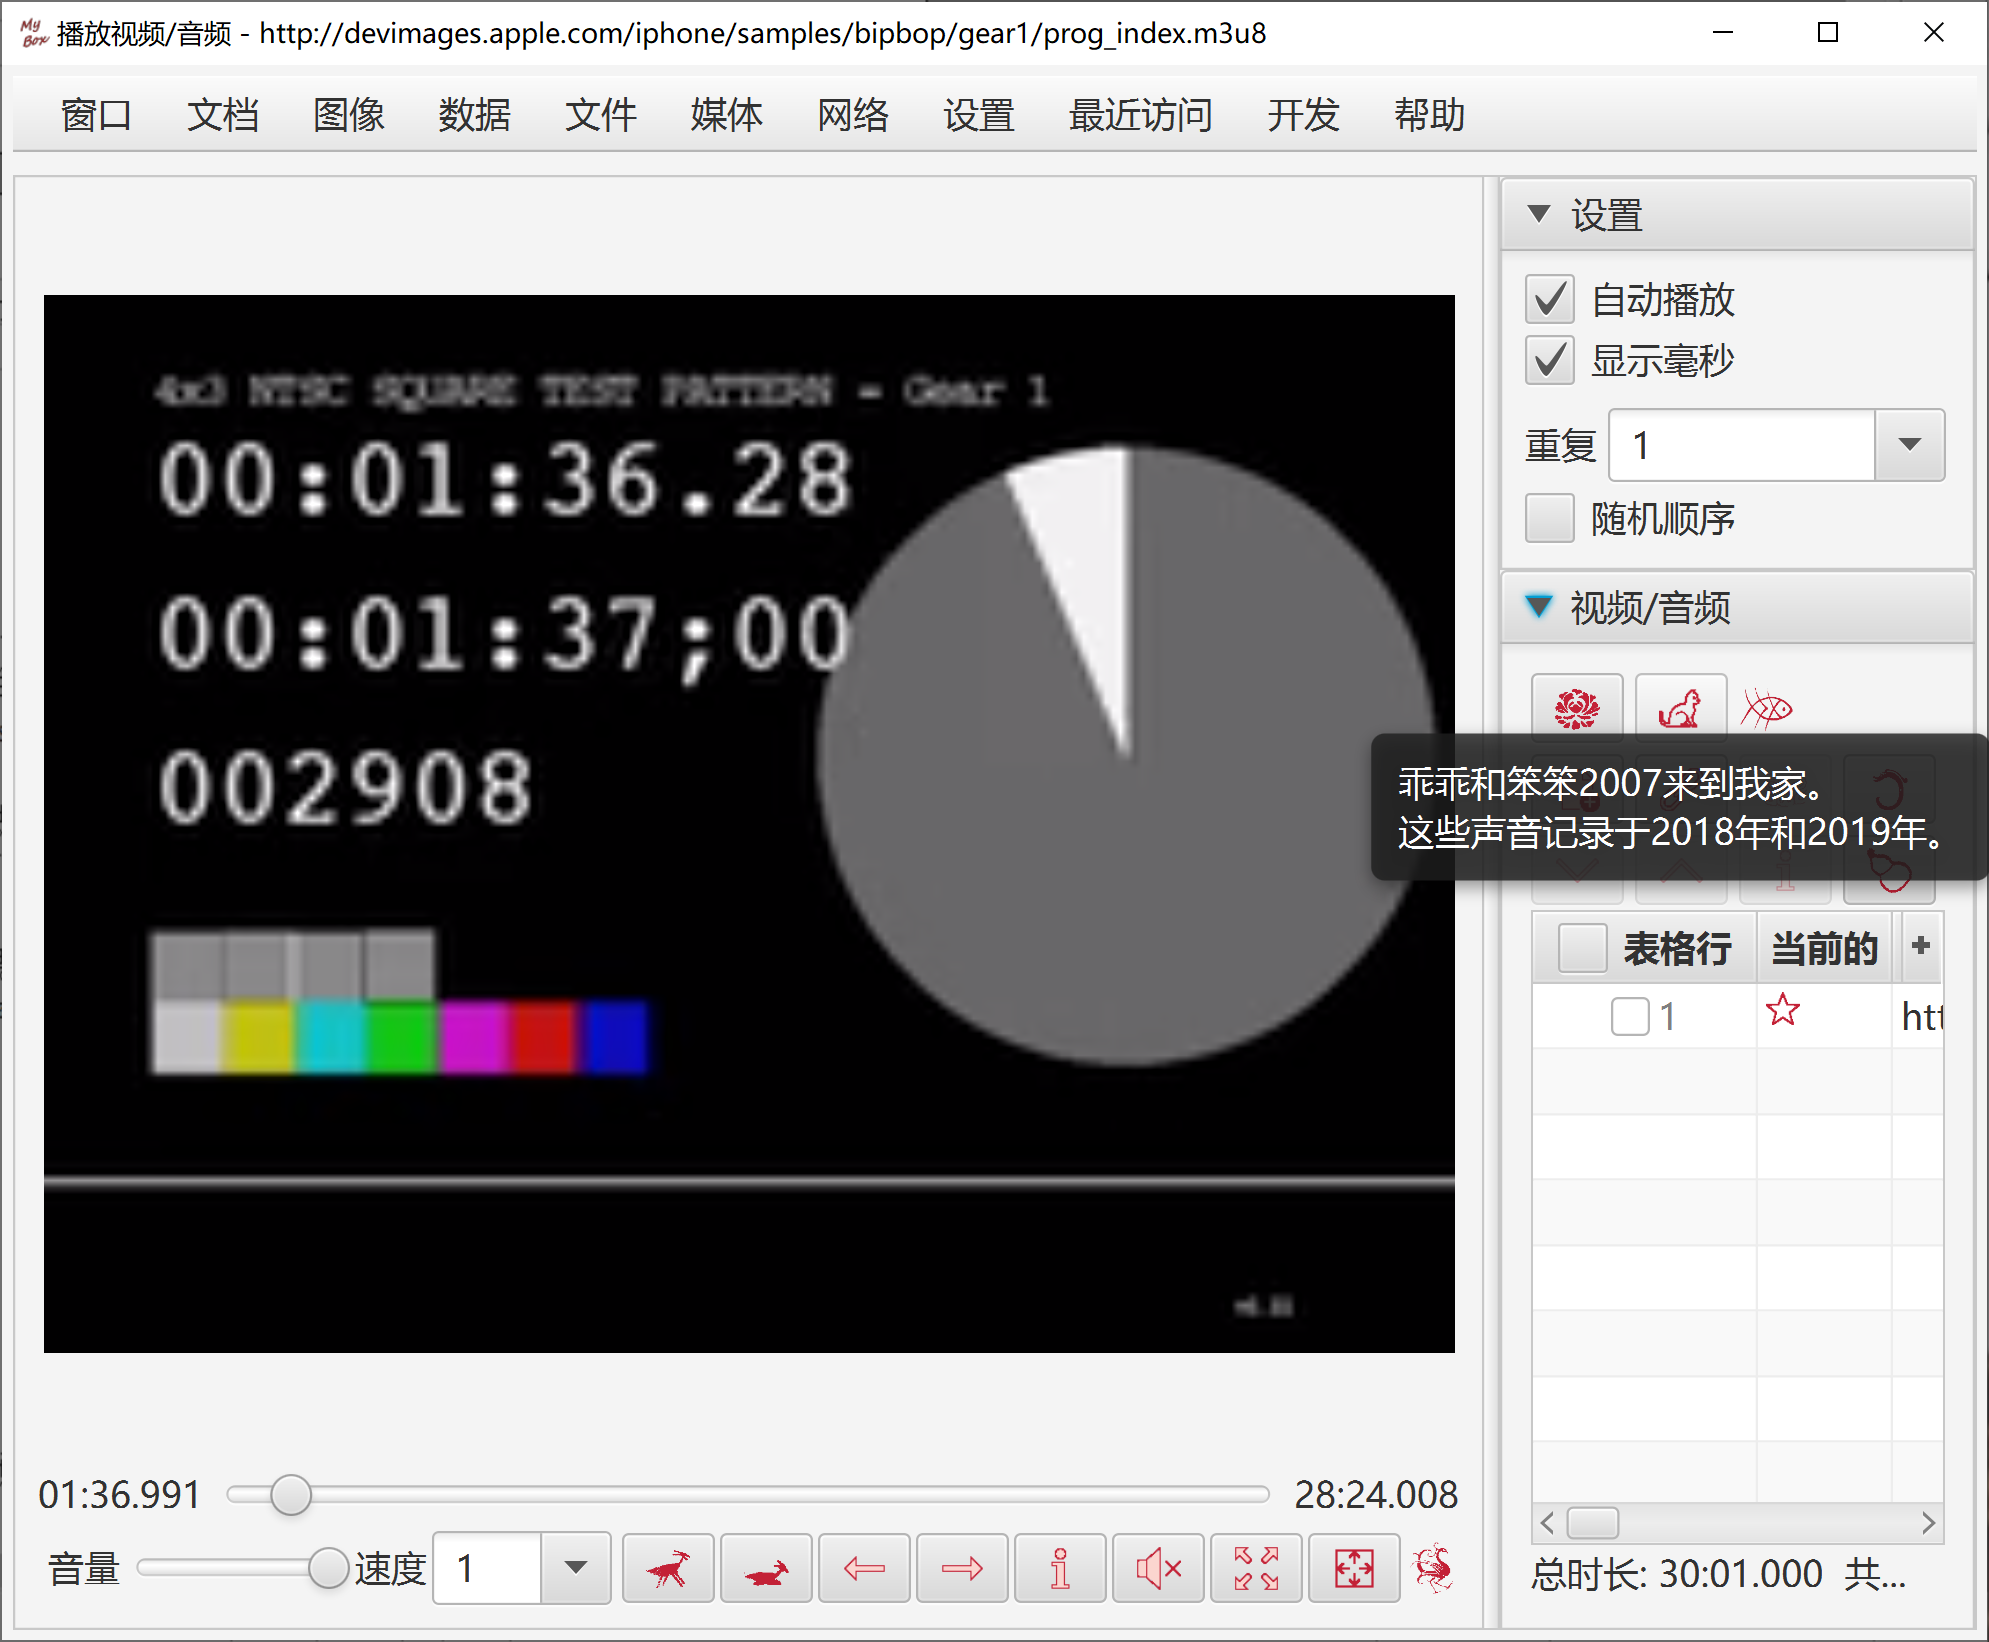This screenshot has height=1642, width=1989.
Task: Click the 速度 label
Action: [x=390, y=1568]
